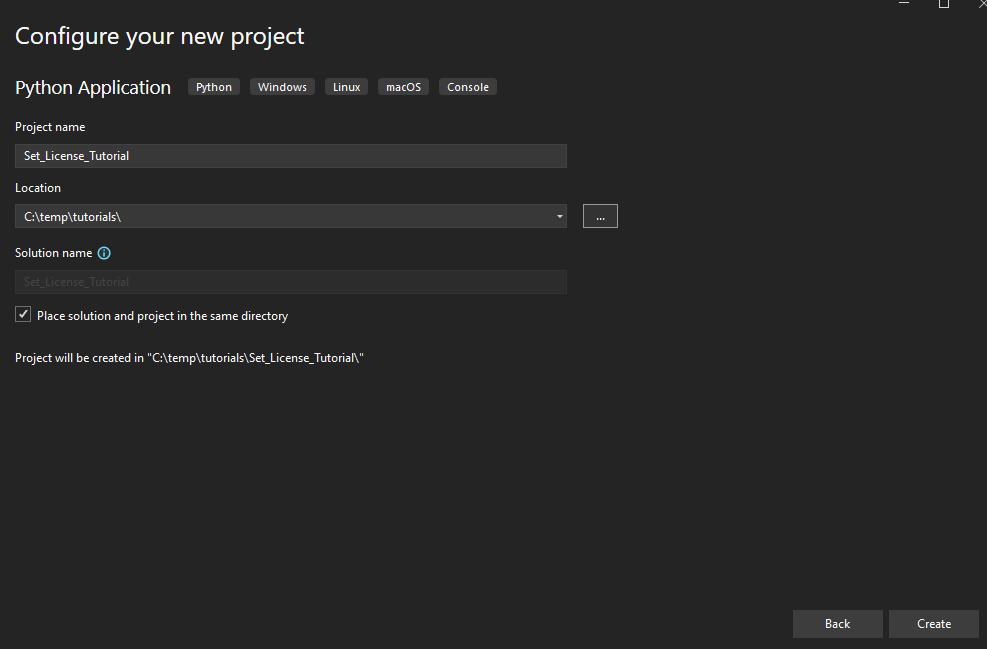Viewport: 987px width, 649px height.
Task: Click the Solution name label
Action: [54, 253]
